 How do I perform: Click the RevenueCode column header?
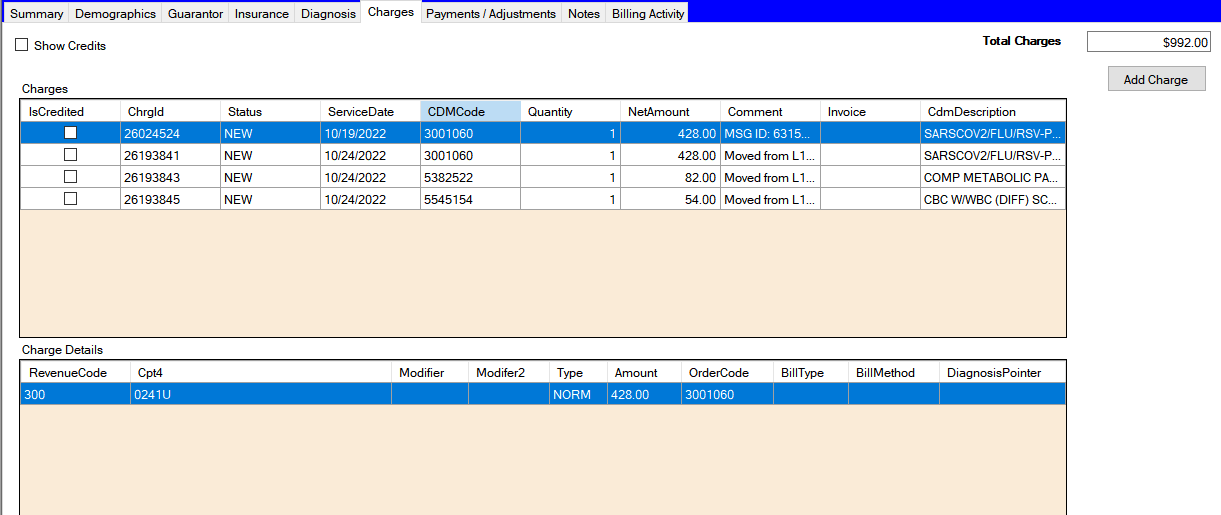click(x=74, y=373)
